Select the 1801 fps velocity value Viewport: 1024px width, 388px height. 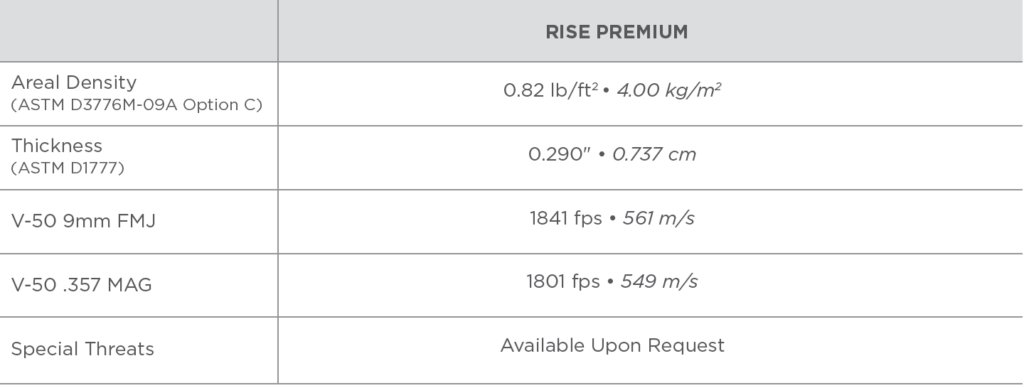563,282
